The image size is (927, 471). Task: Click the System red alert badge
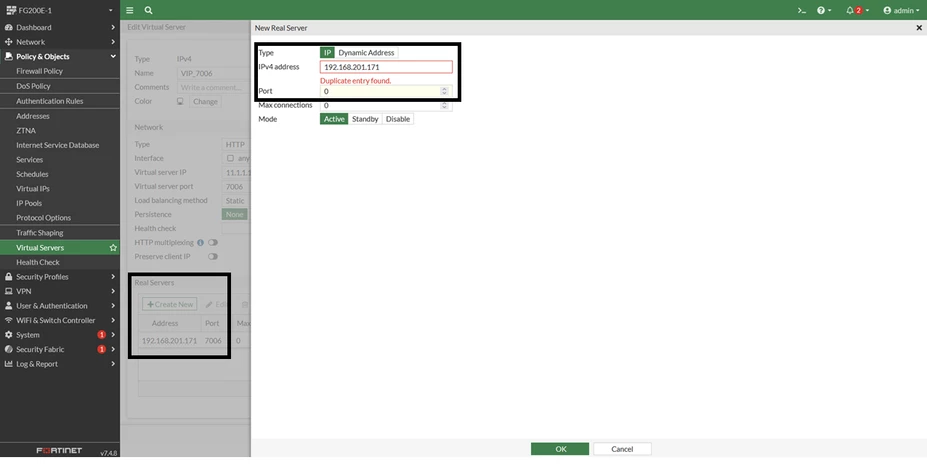tap(102, 334)
